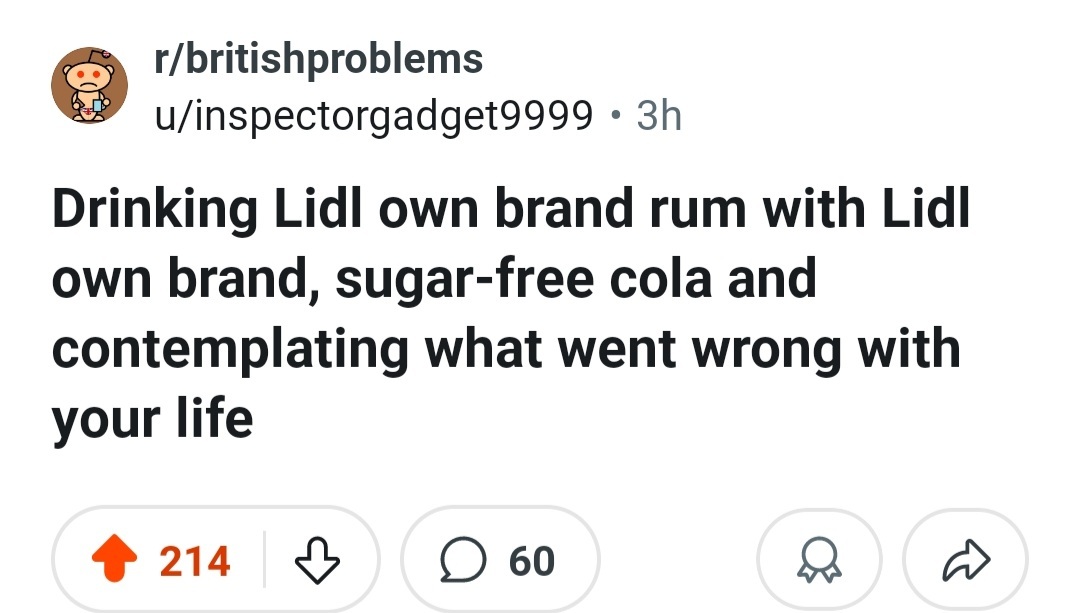Click the divider between score and downvote
This screenshot has width=1080, height=613.
click(264, 560)
